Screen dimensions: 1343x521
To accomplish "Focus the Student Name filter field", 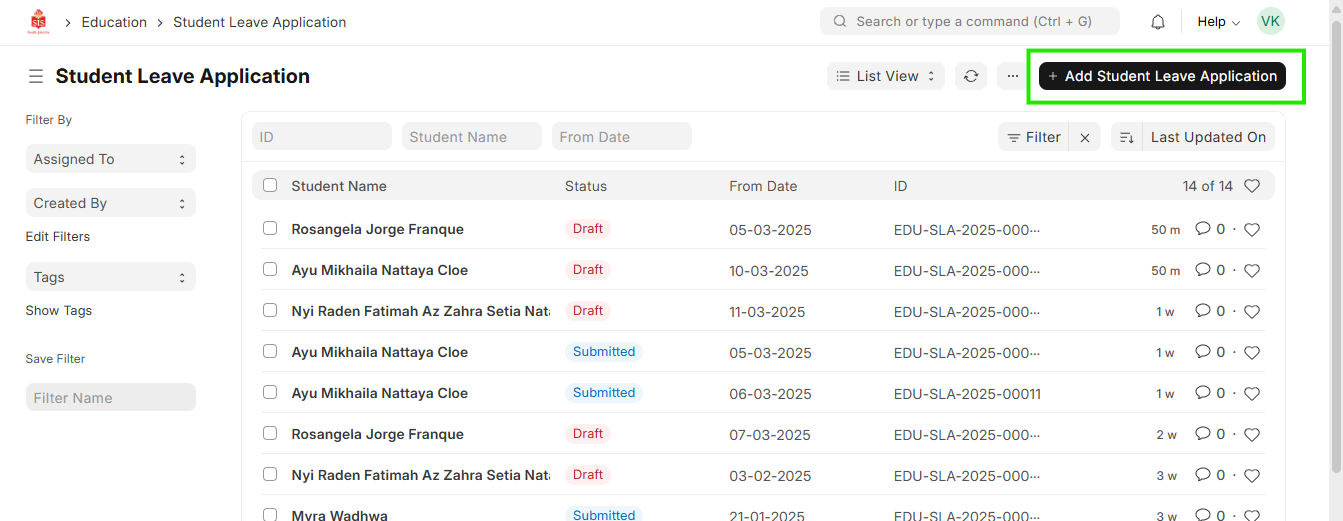I will [x=471, y=137].
